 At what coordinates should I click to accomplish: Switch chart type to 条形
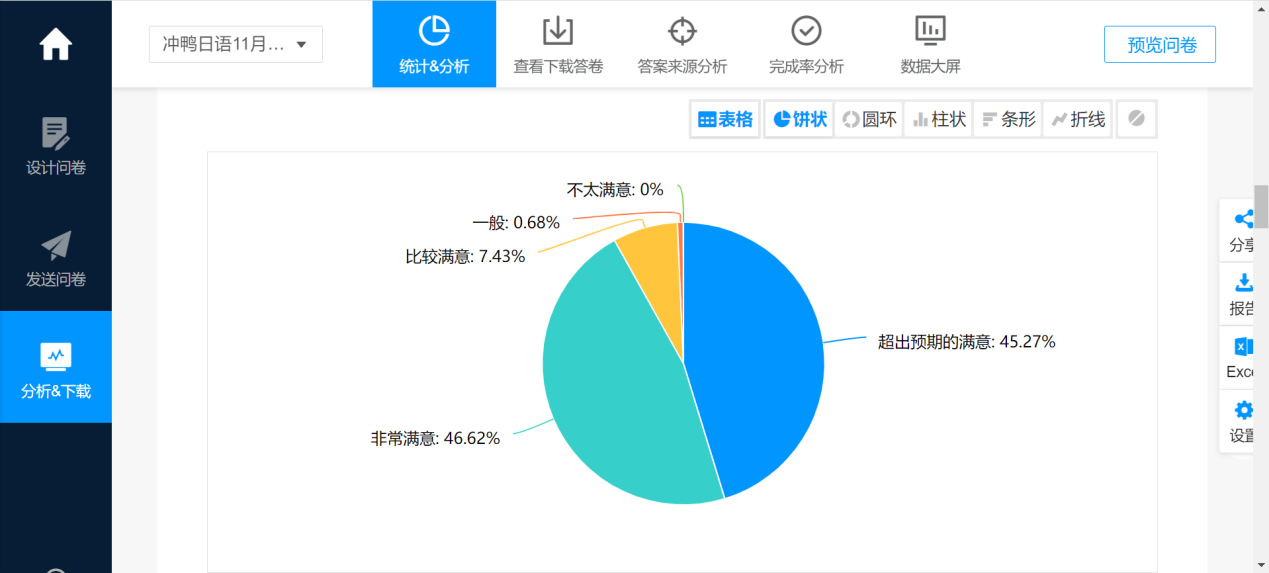pos(1007,119)
